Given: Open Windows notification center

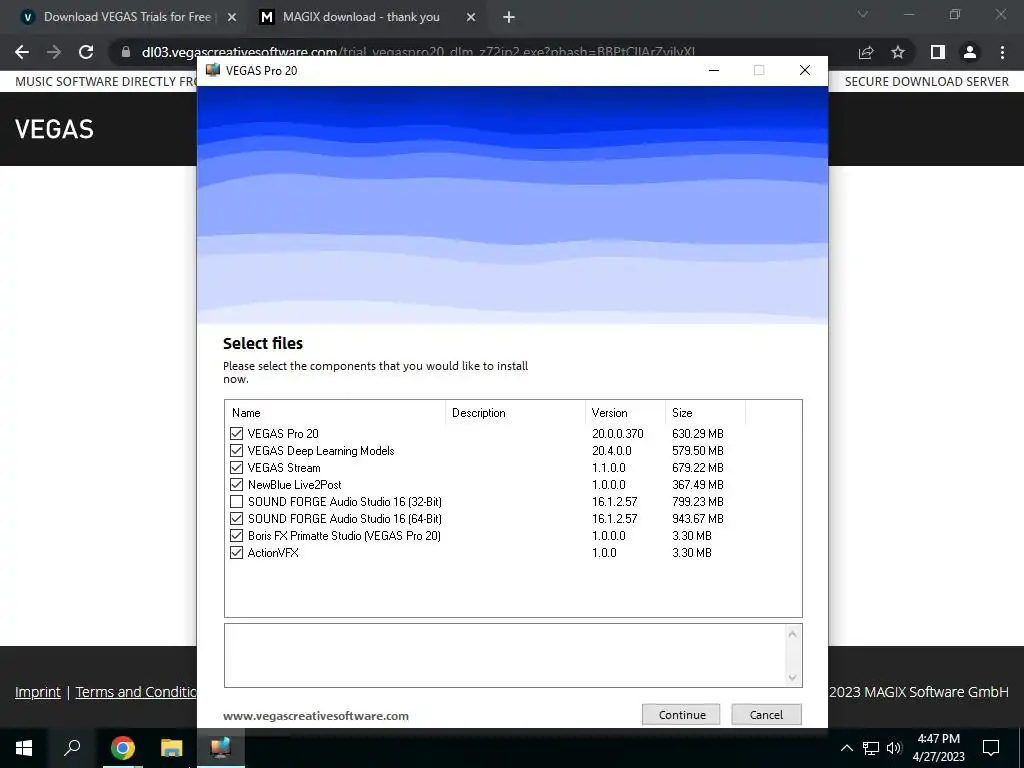Looking at the screenshot, I should (x=991, y=748).
